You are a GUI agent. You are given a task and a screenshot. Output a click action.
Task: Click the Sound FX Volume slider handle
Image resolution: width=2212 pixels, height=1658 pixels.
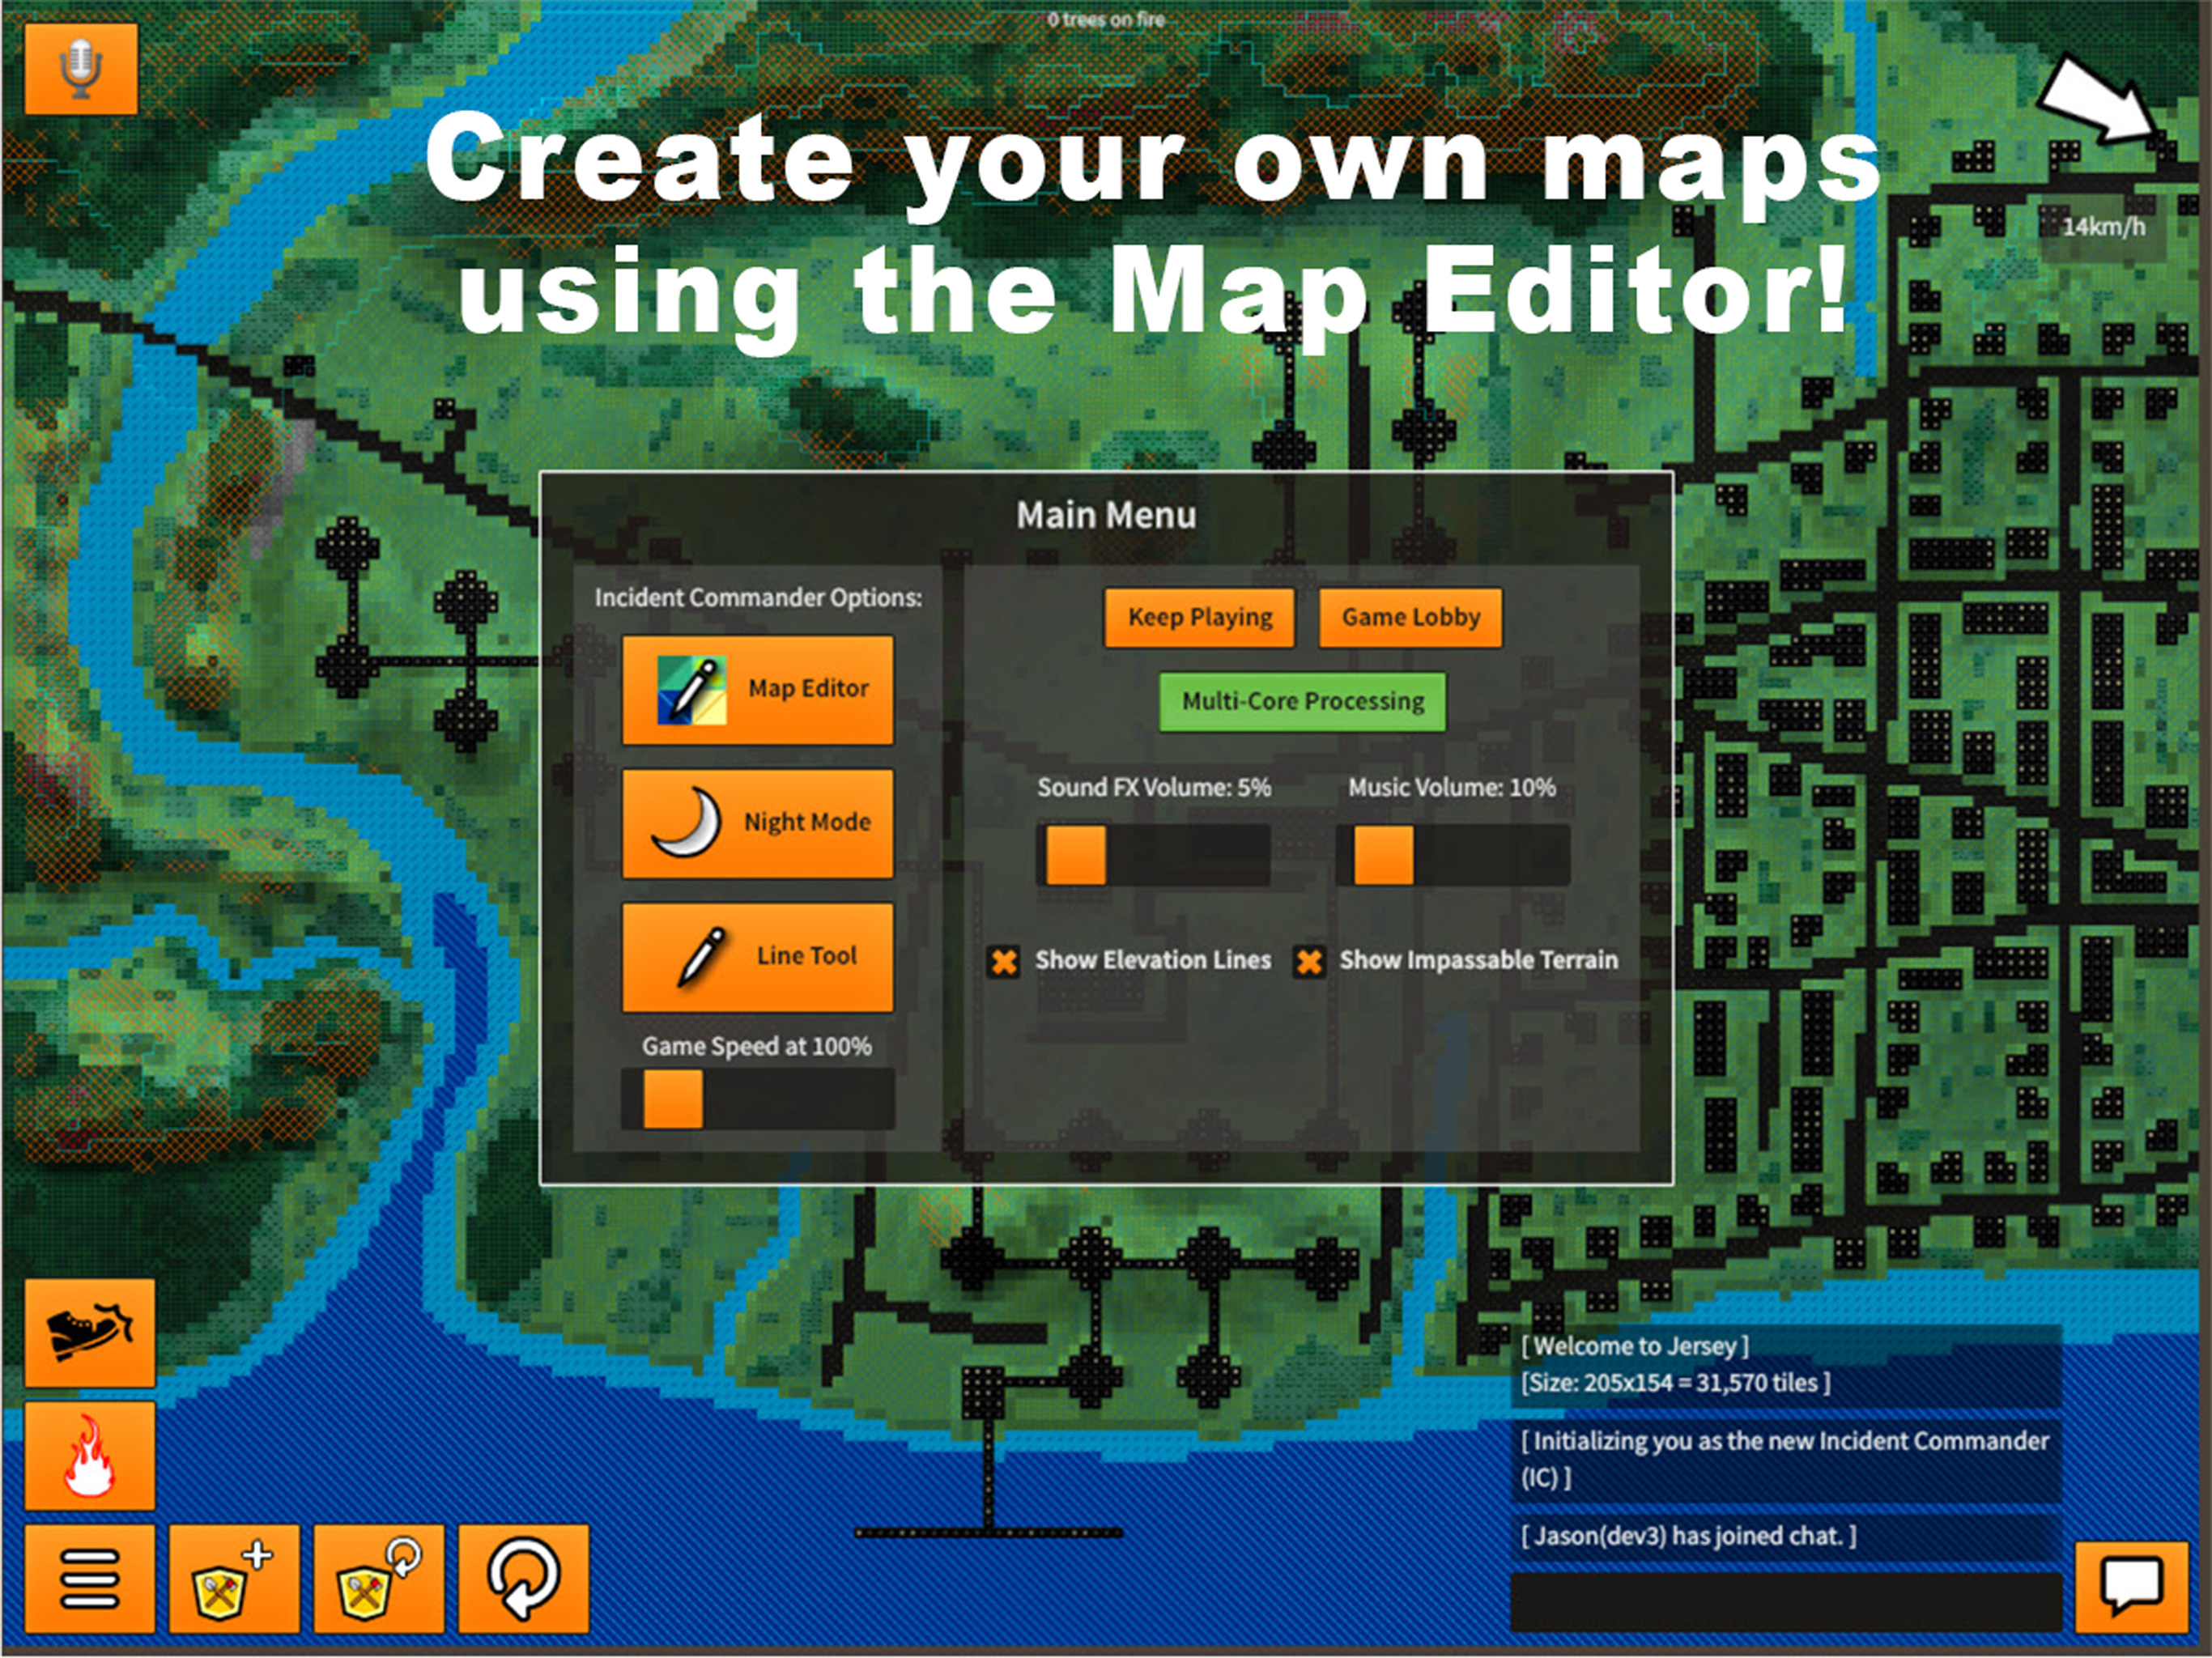point(1076,856)
